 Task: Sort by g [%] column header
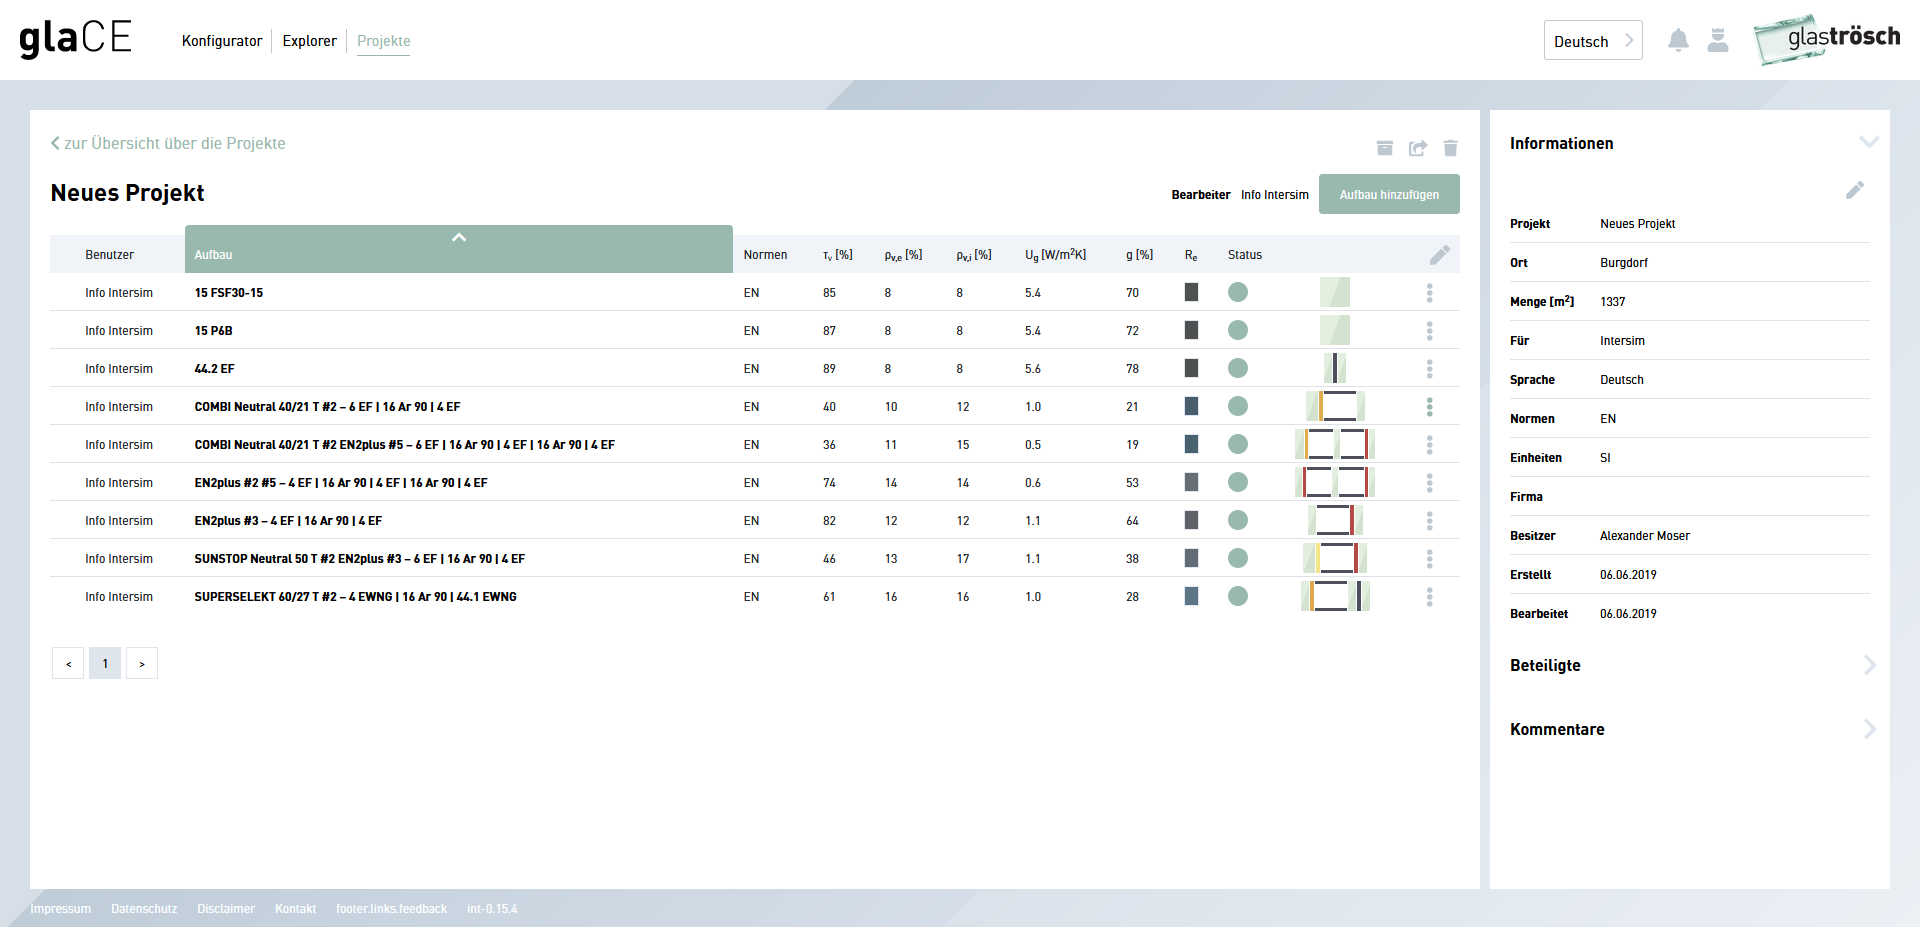click(1139, 255)
